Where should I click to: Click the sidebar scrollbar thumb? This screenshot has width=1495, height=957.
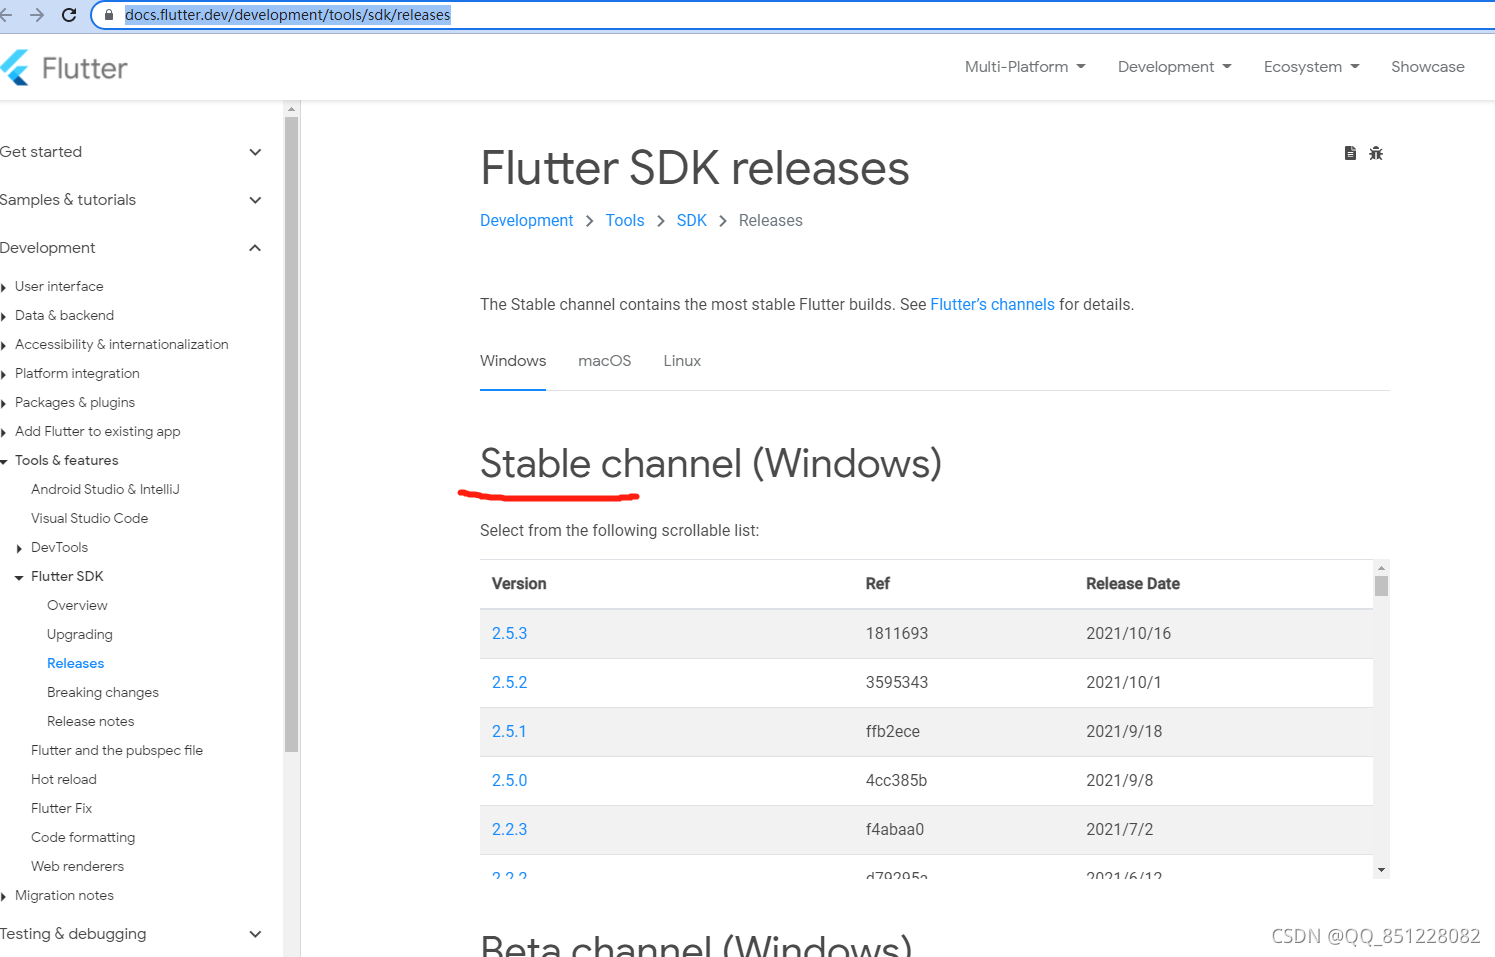291,434
